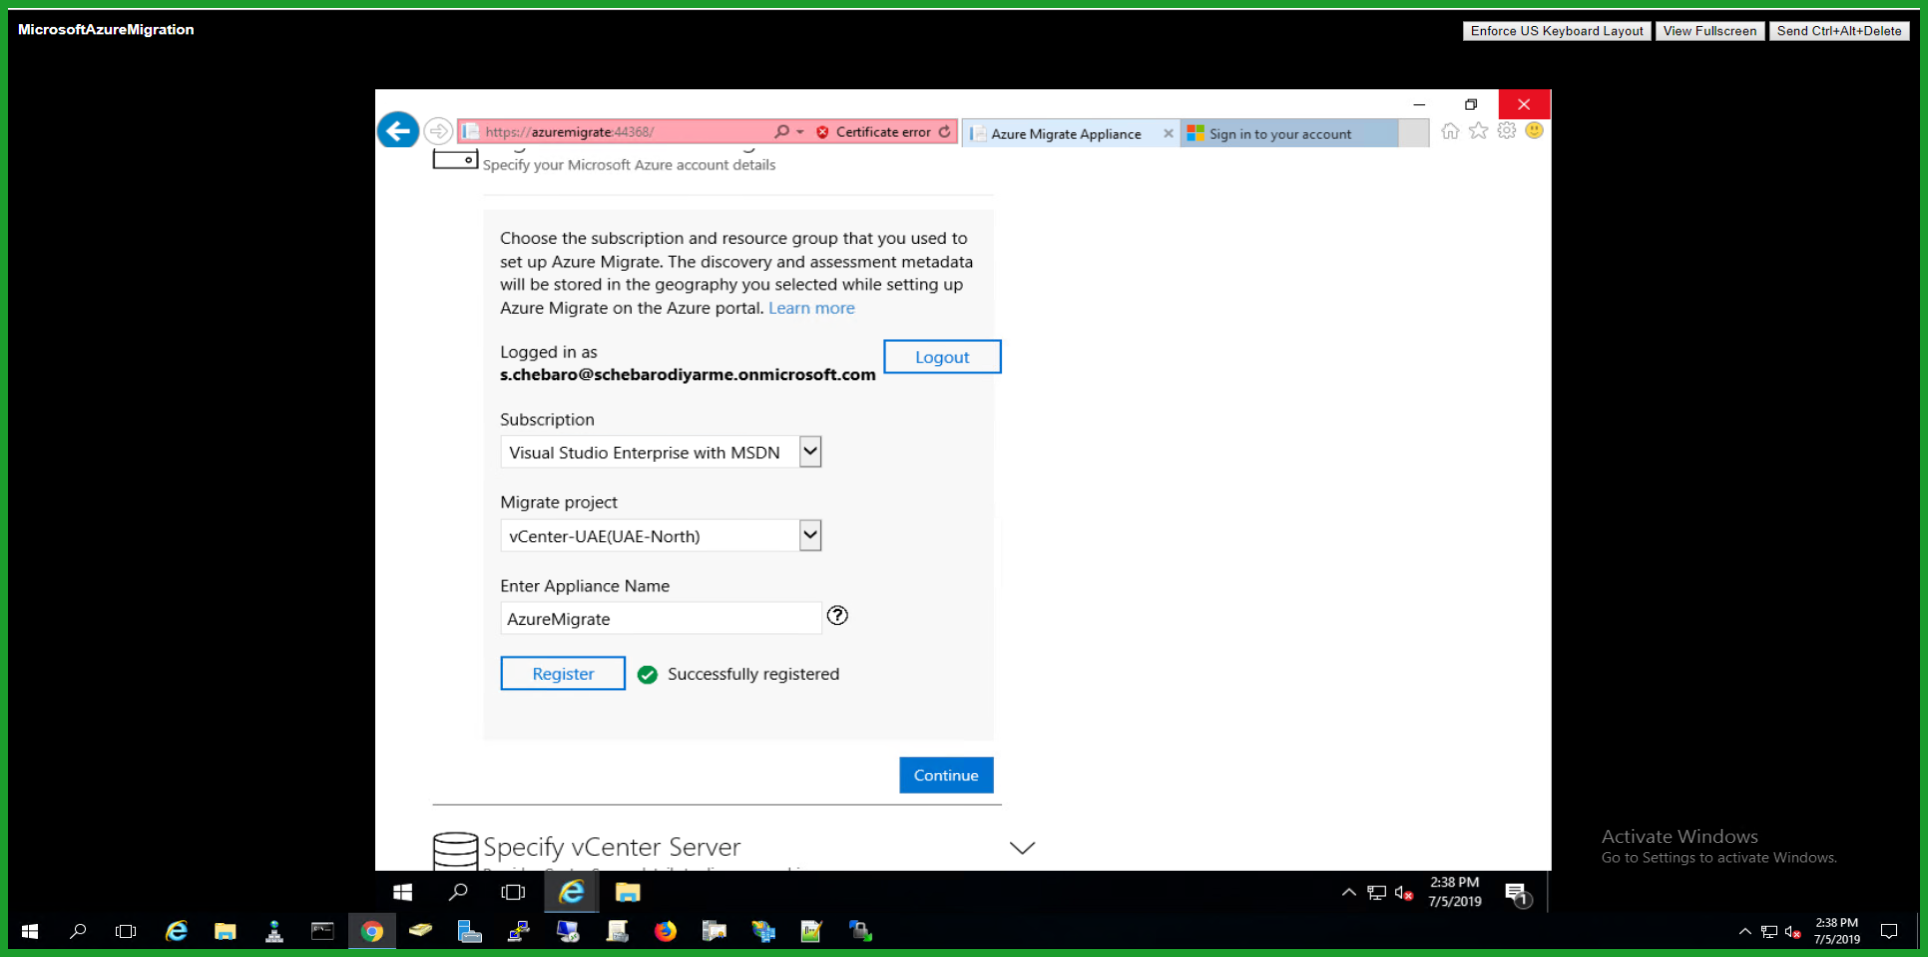Open a new tab next to Sign in tab
This screenshot has width=1928, height=957.
(x=1413, y=133)
